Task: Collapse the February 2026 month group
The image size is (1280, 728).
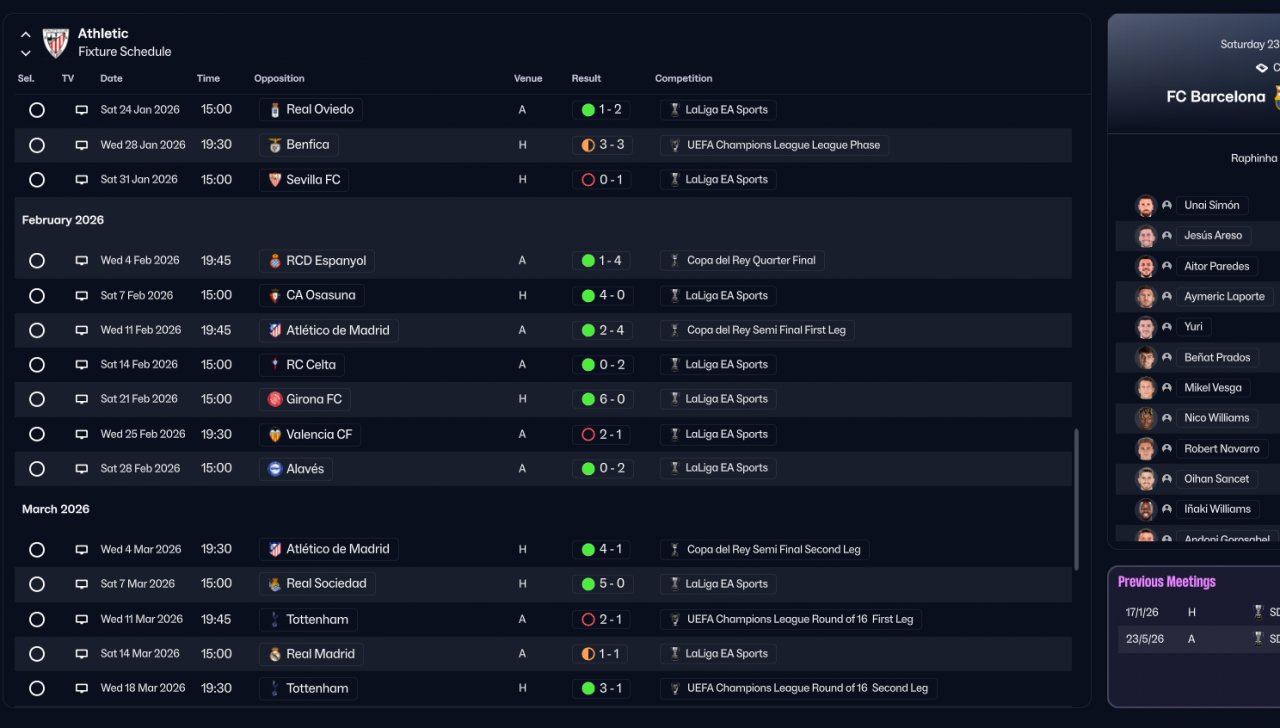Action: pos(63,220)
